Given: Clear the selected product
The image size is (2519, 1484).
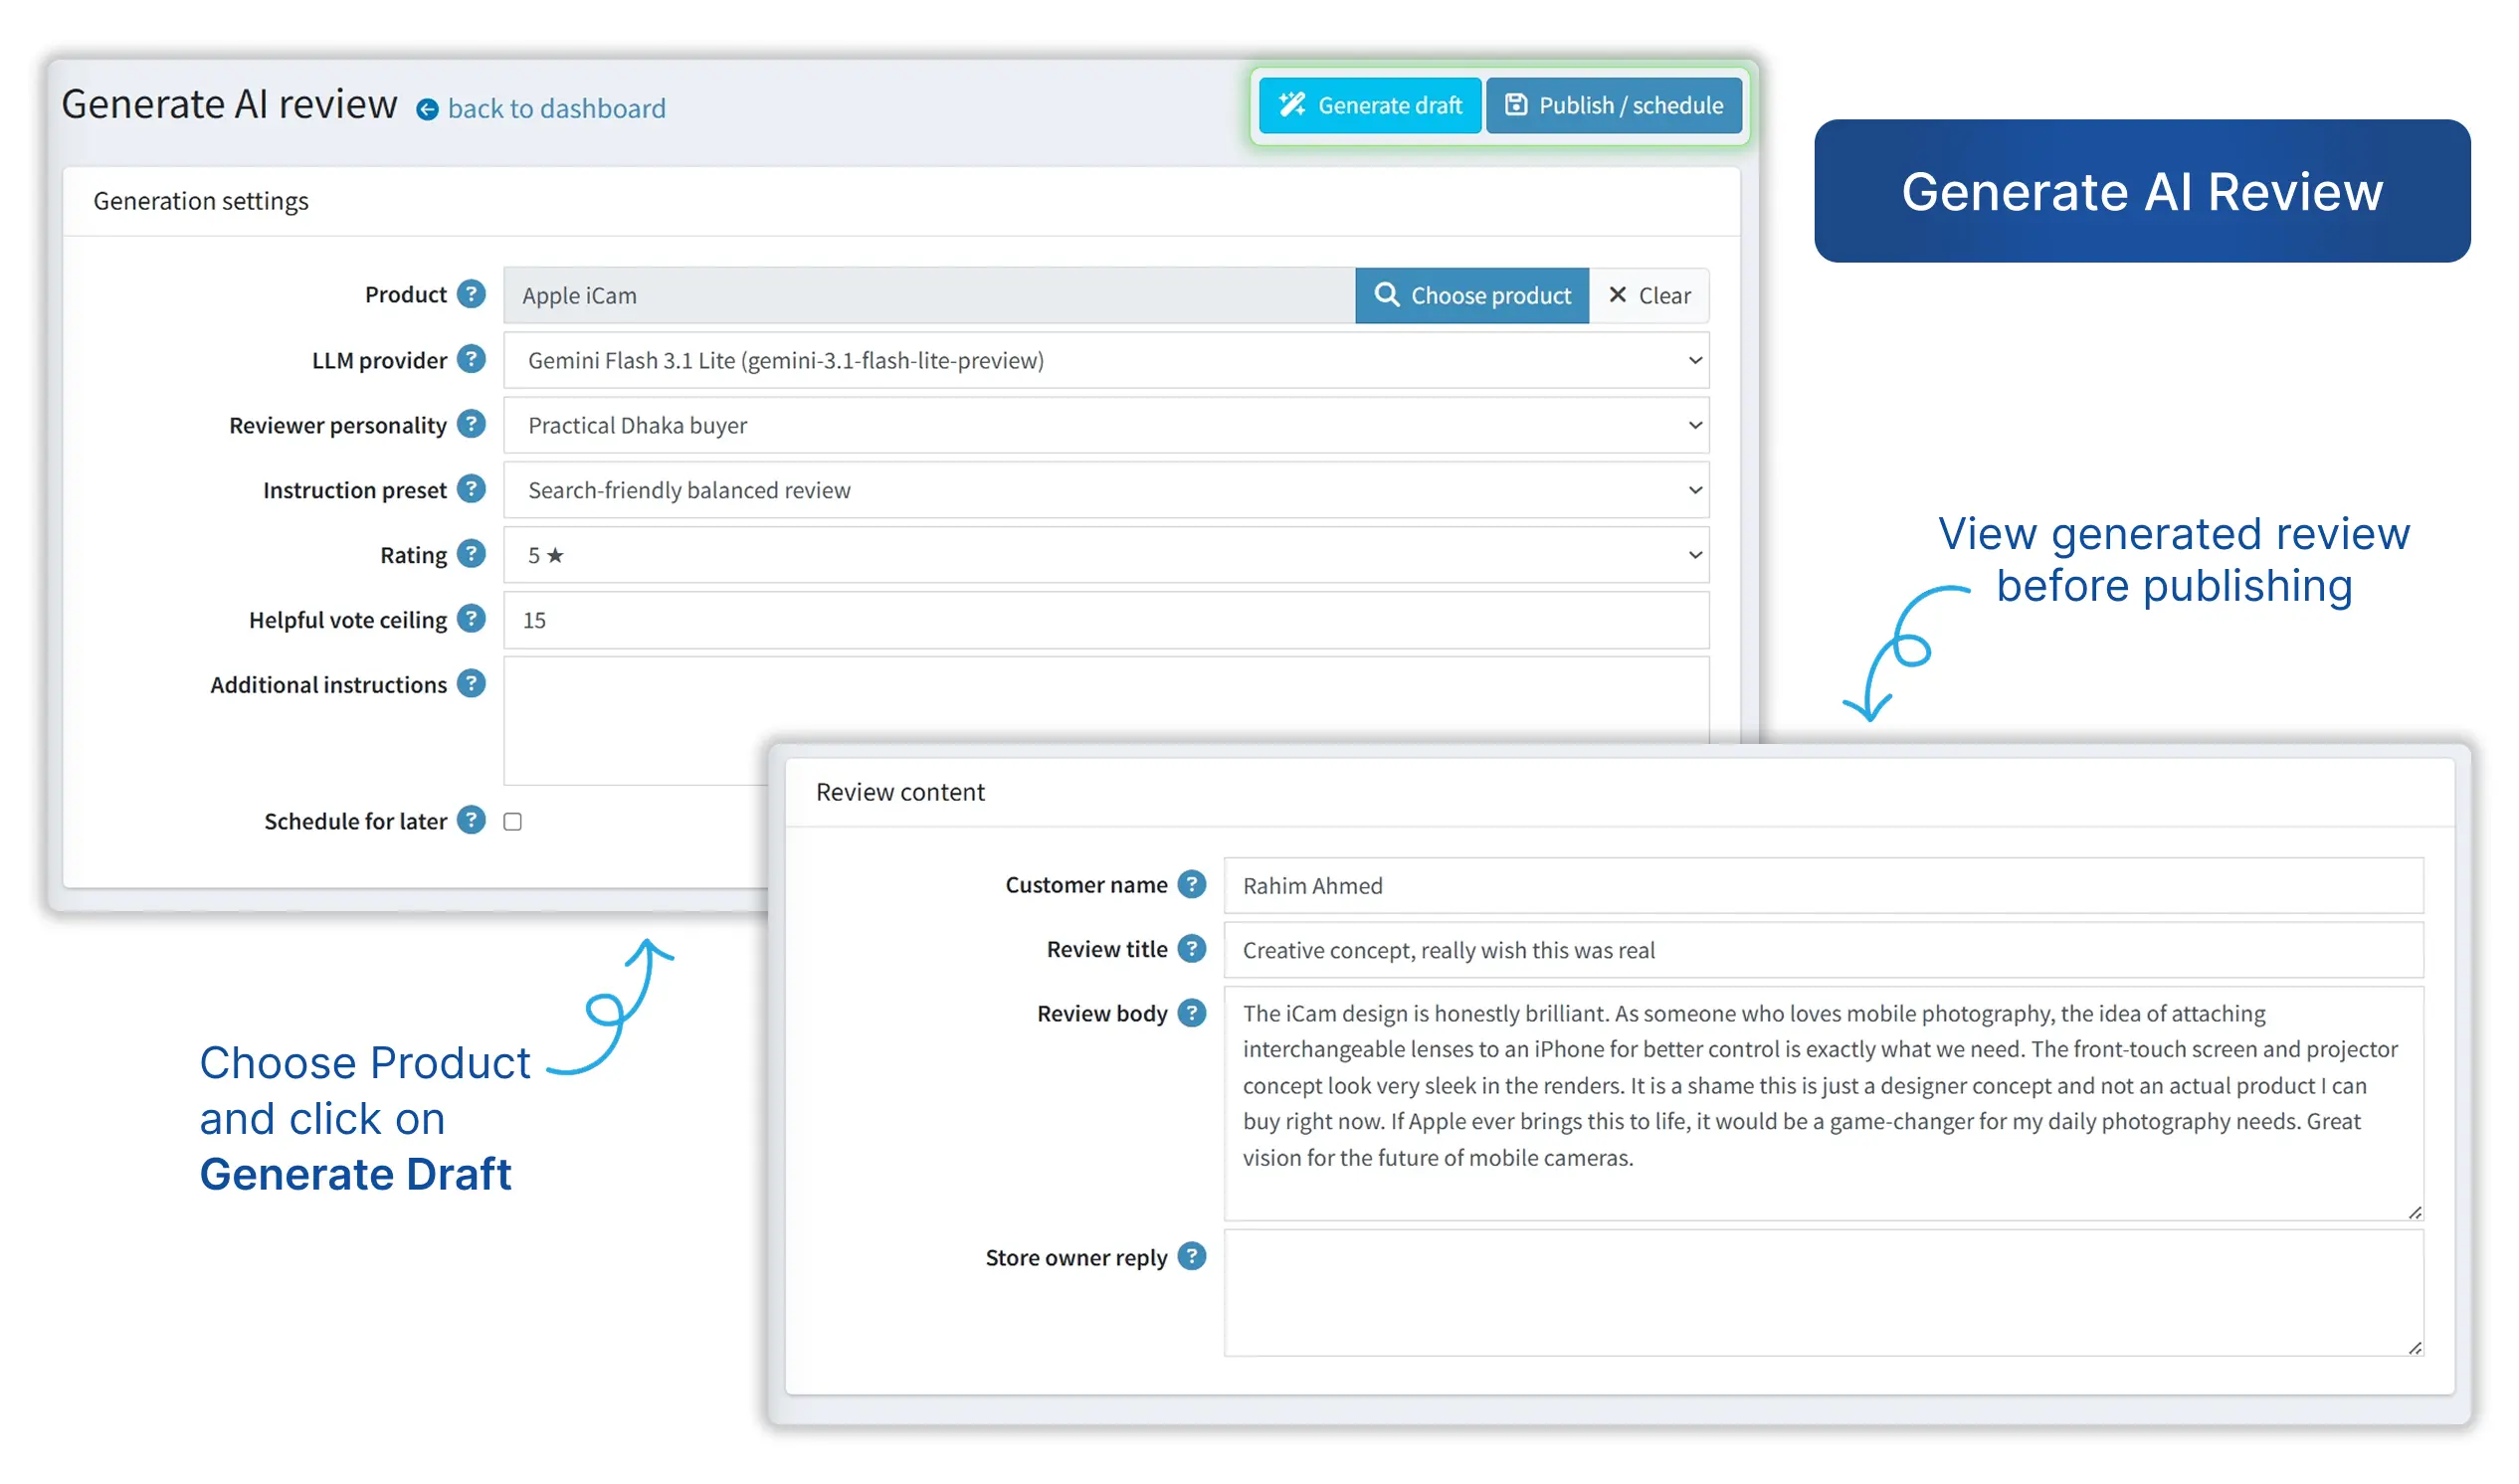Looking at the screenshot, I should pos(1649,295).
